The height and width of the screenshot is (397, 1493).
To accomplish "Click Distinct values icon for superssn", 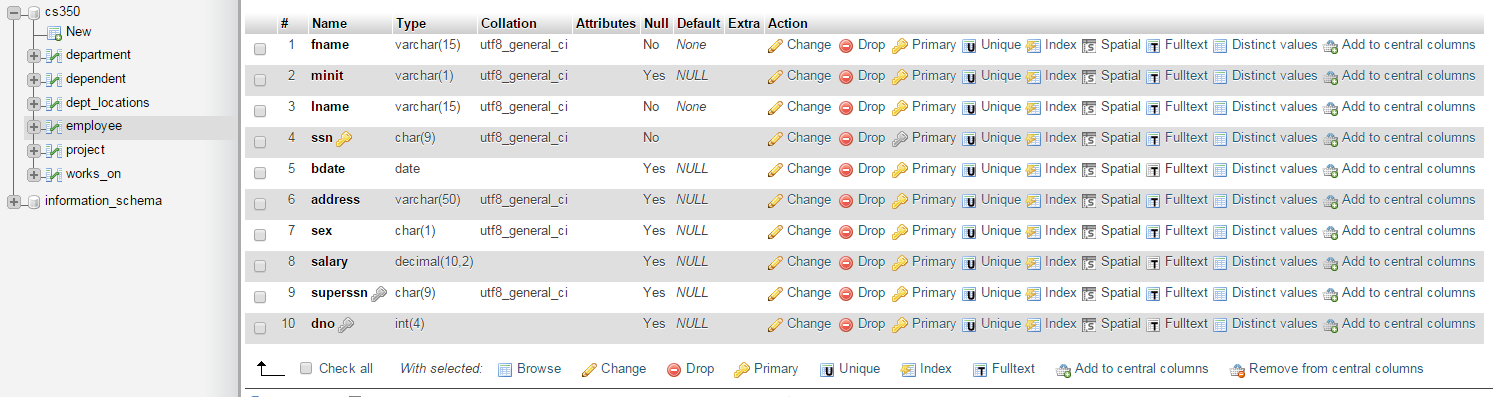I will (1220, 294).
